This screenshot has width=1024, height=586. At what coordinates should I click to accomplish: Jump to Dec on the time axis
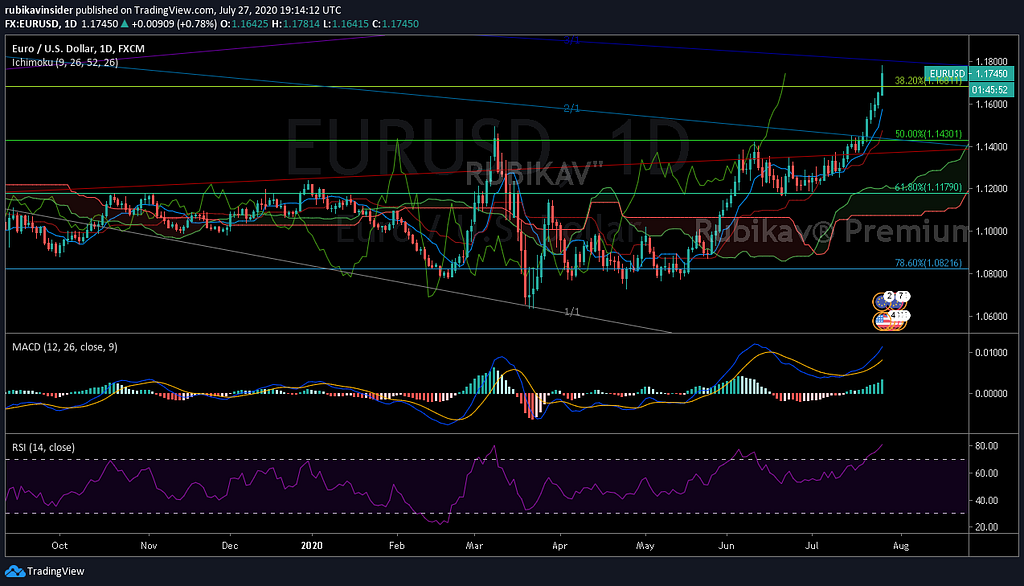click(230, 545)
